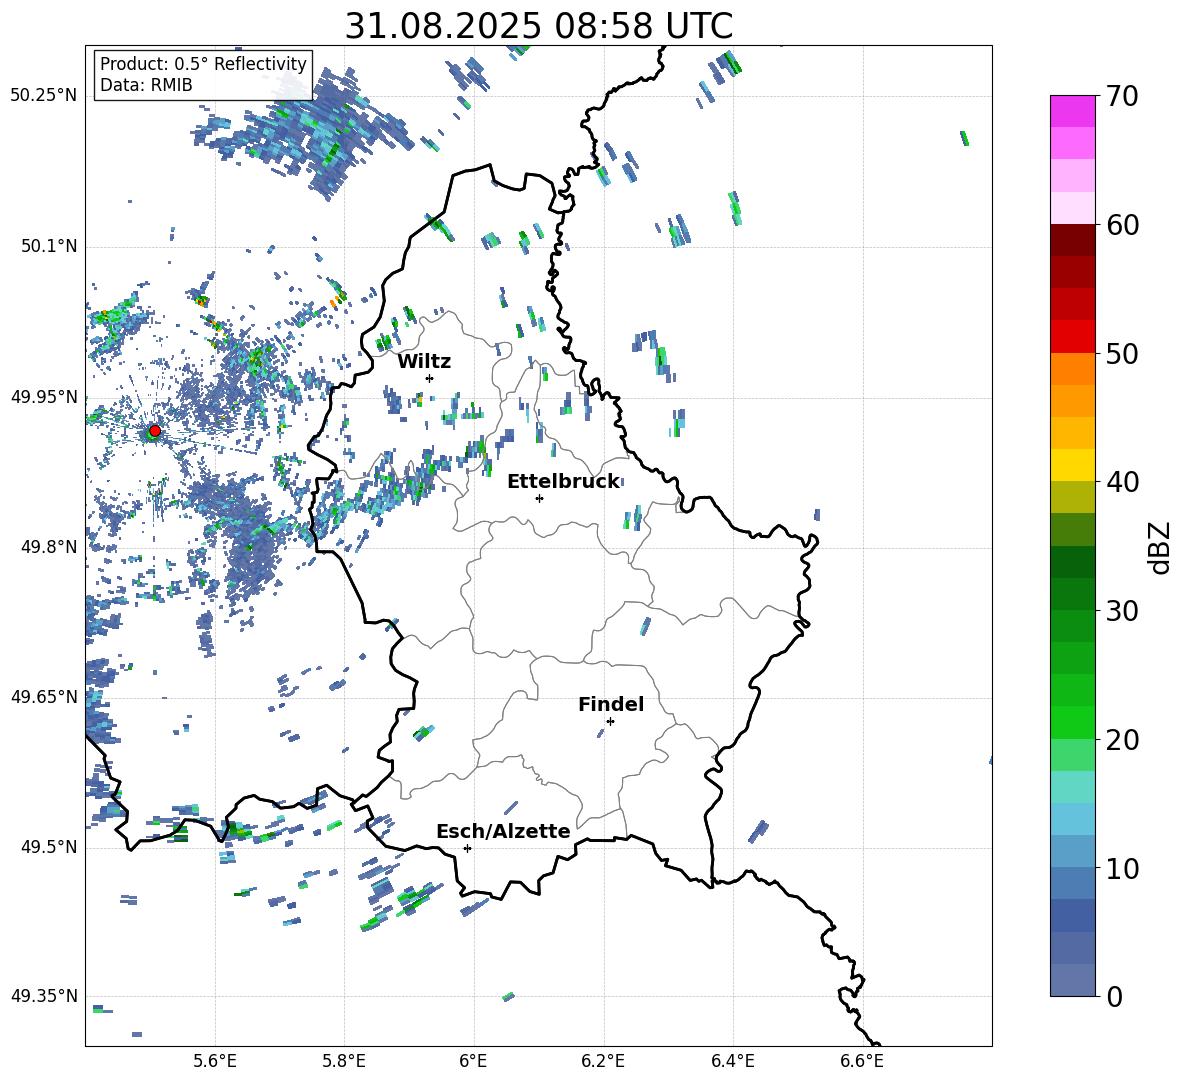The height and width of the screenshot is (1081, 1184).
Task: Click the 50.25°N latitude label
Action: (x=44, y=96)
